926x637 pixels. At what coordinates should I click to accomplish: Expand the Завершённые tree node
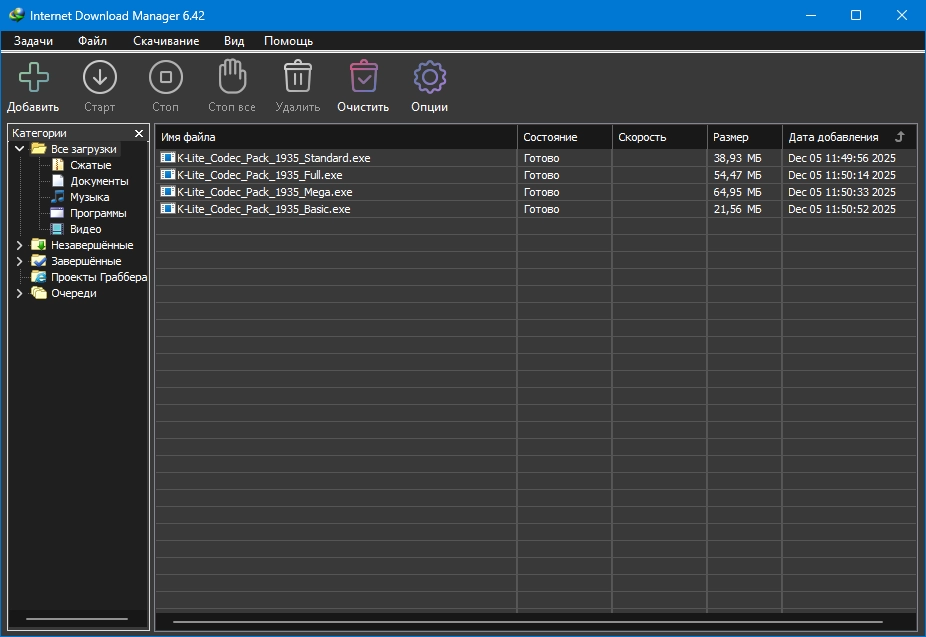[19, 261]
